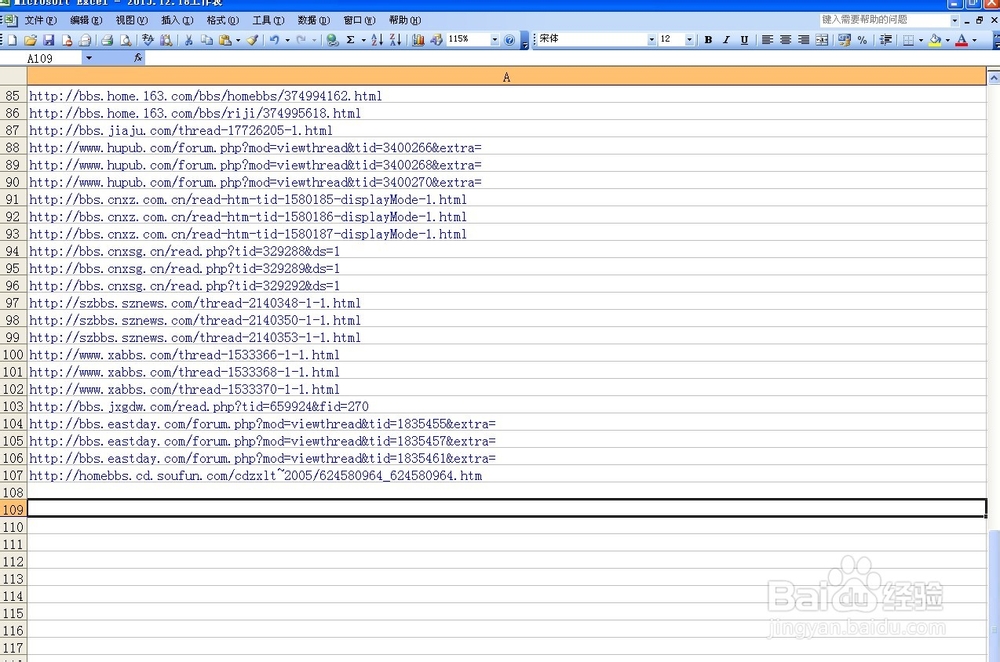Image resolution: width=1000 pixels, height=662 pixels.
Task: Expand the AutoSum functions arrow
Action: tap(364, 40)
